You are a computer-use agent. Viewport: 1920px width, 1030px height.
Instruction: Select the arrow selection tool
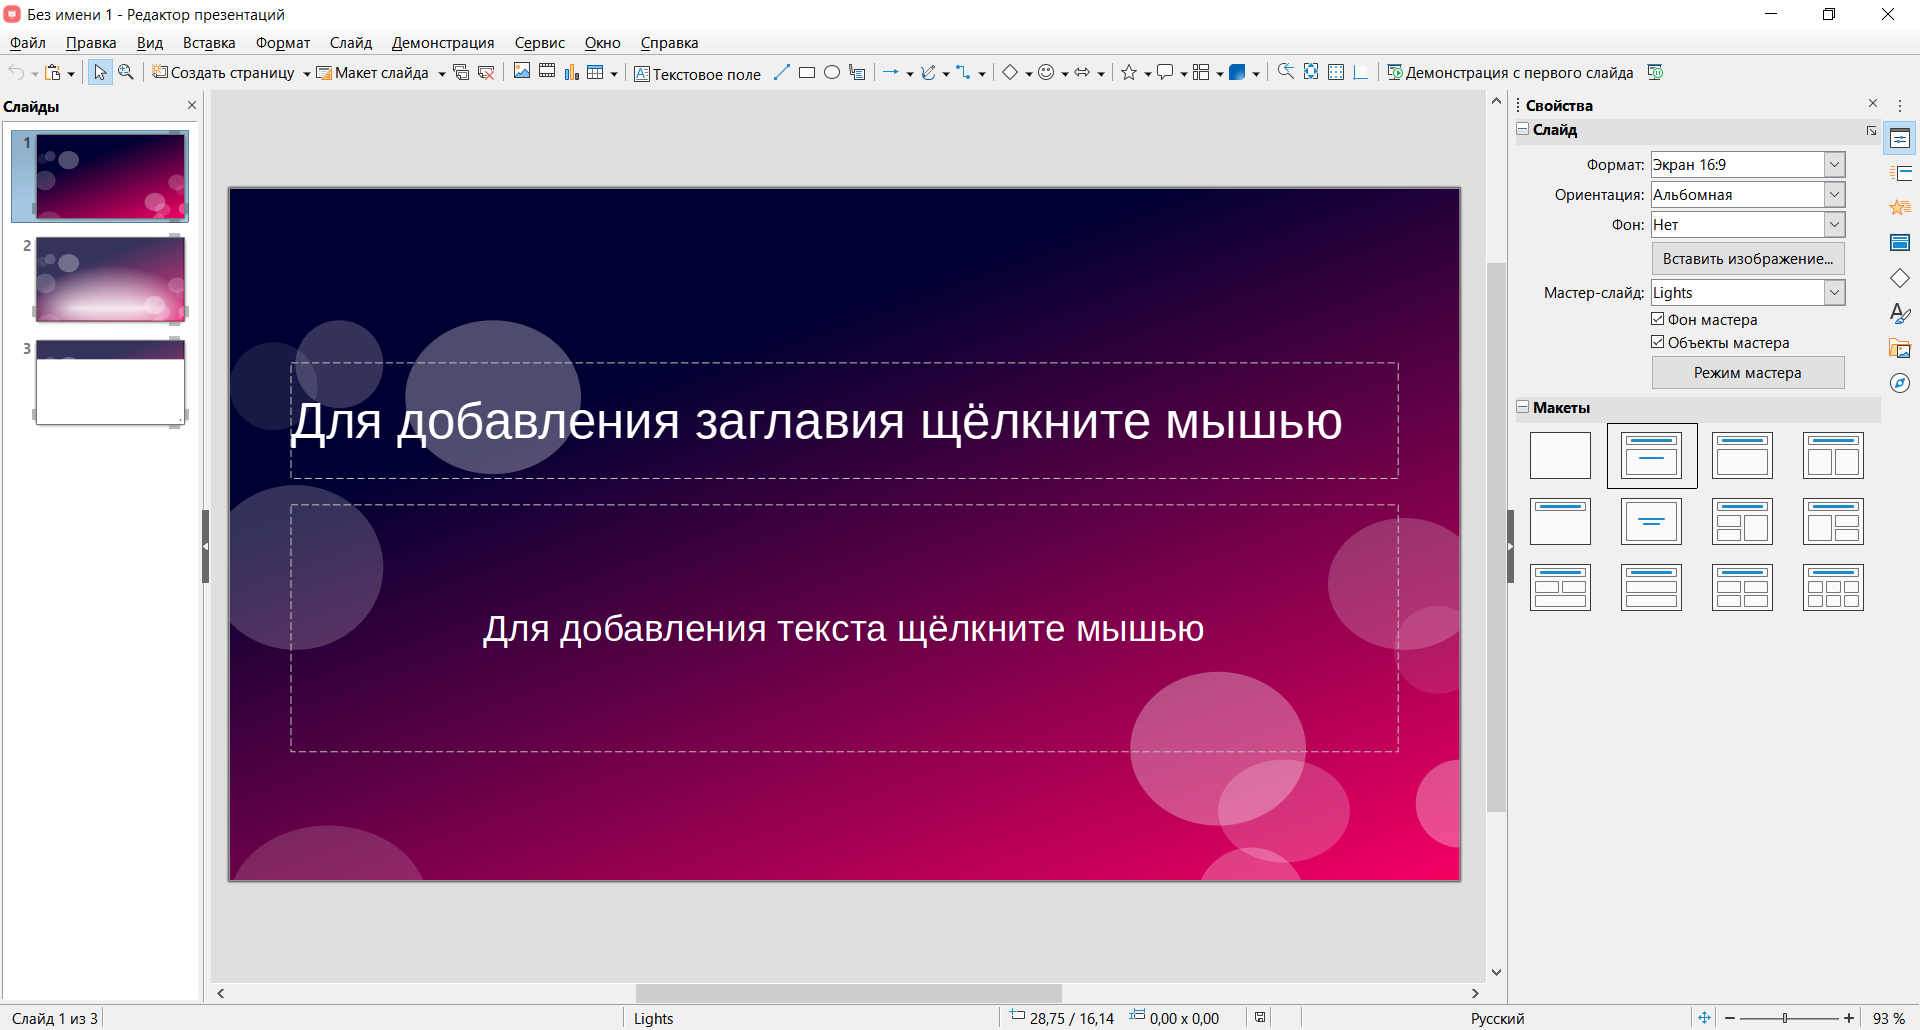100,72
